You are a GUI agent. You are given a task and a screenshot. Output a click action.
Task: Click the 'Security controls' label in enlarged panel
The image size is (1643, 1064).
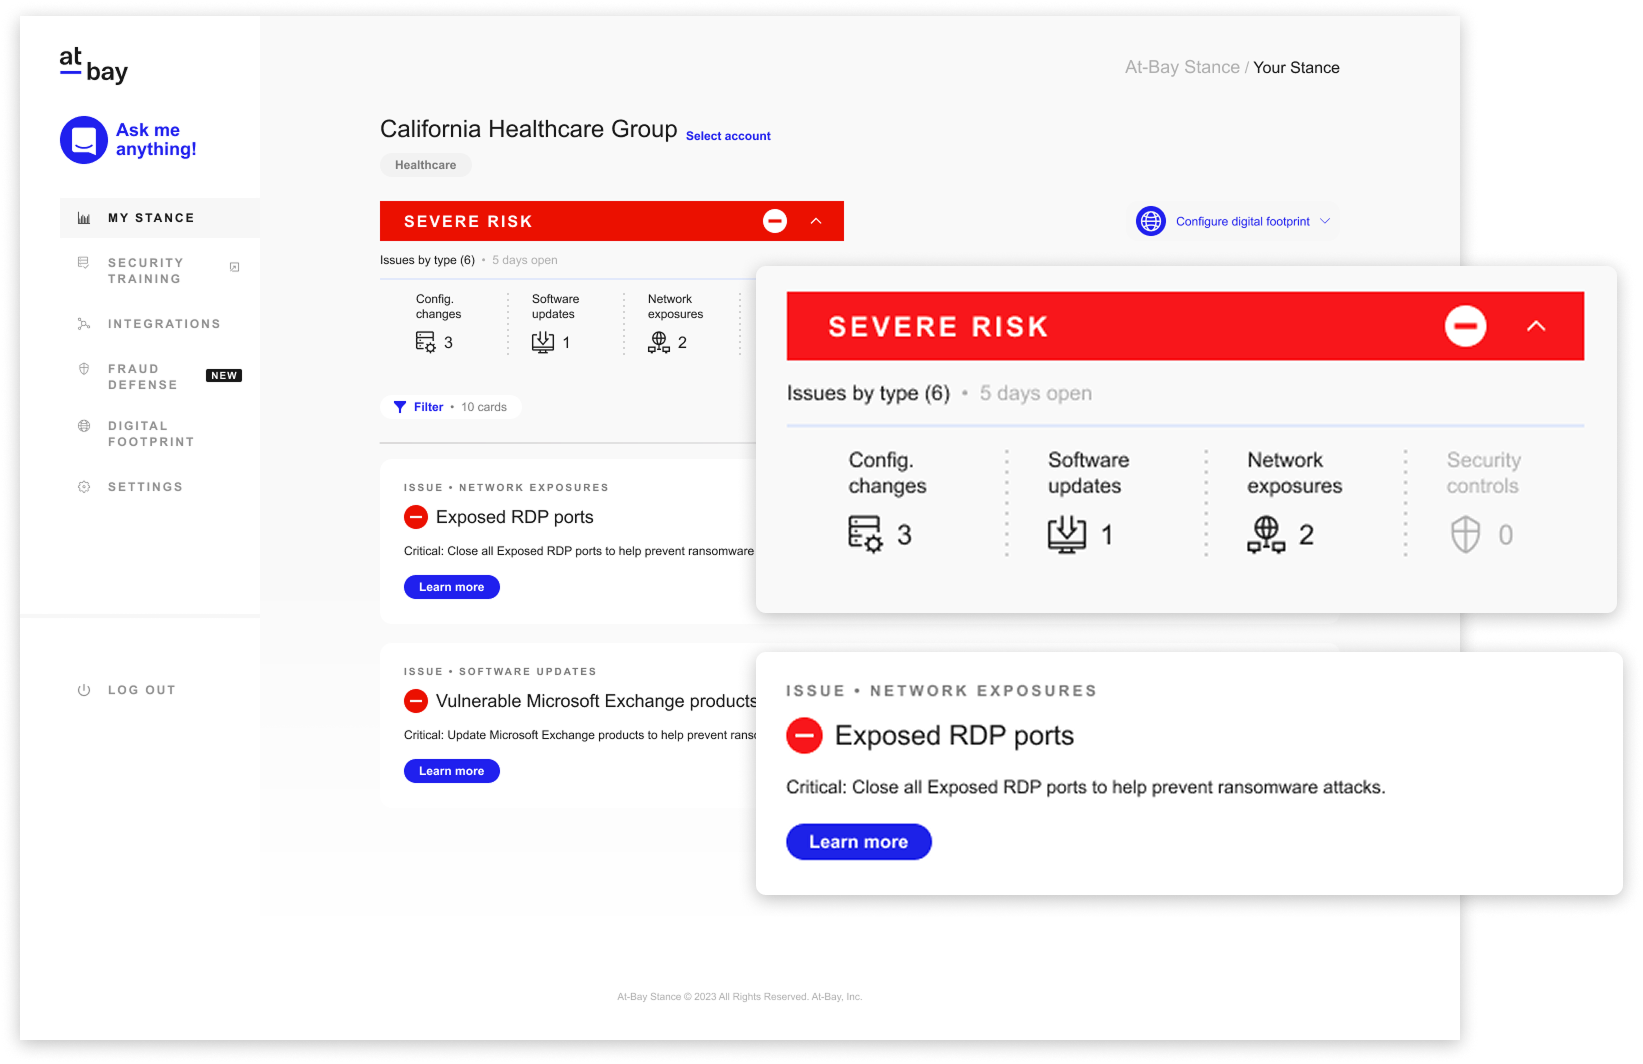tap(1484, 473)
